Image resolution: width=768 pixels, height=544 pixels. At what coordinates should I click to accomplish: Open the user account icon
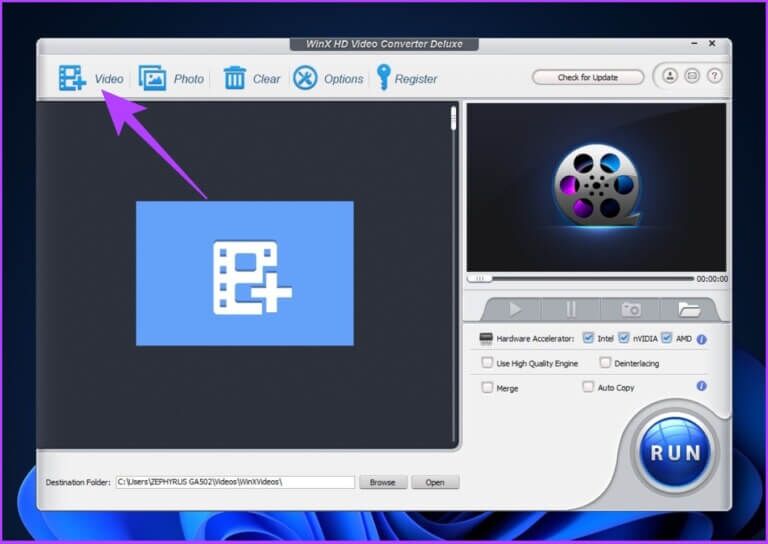click(670, 76)
